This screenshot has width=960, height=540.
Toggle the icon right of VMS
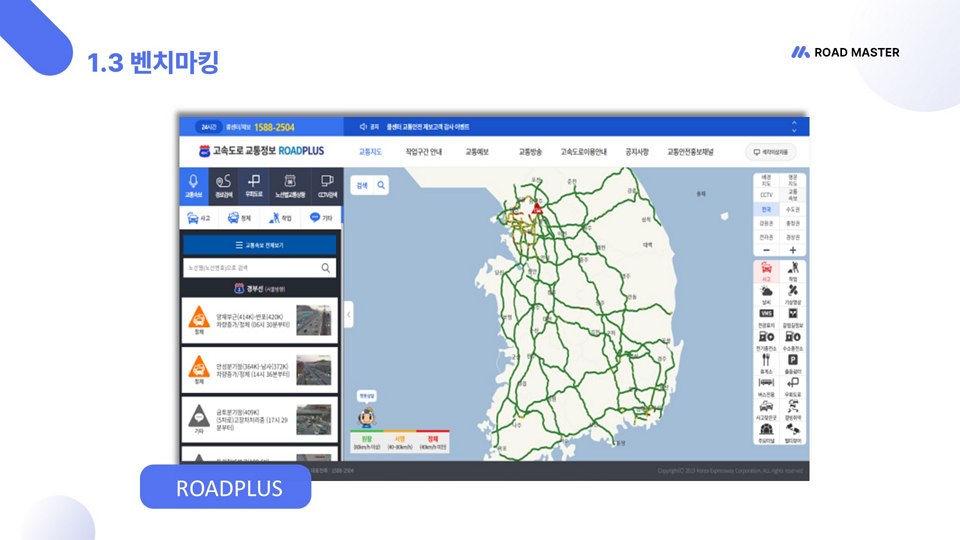pos(792,317)
